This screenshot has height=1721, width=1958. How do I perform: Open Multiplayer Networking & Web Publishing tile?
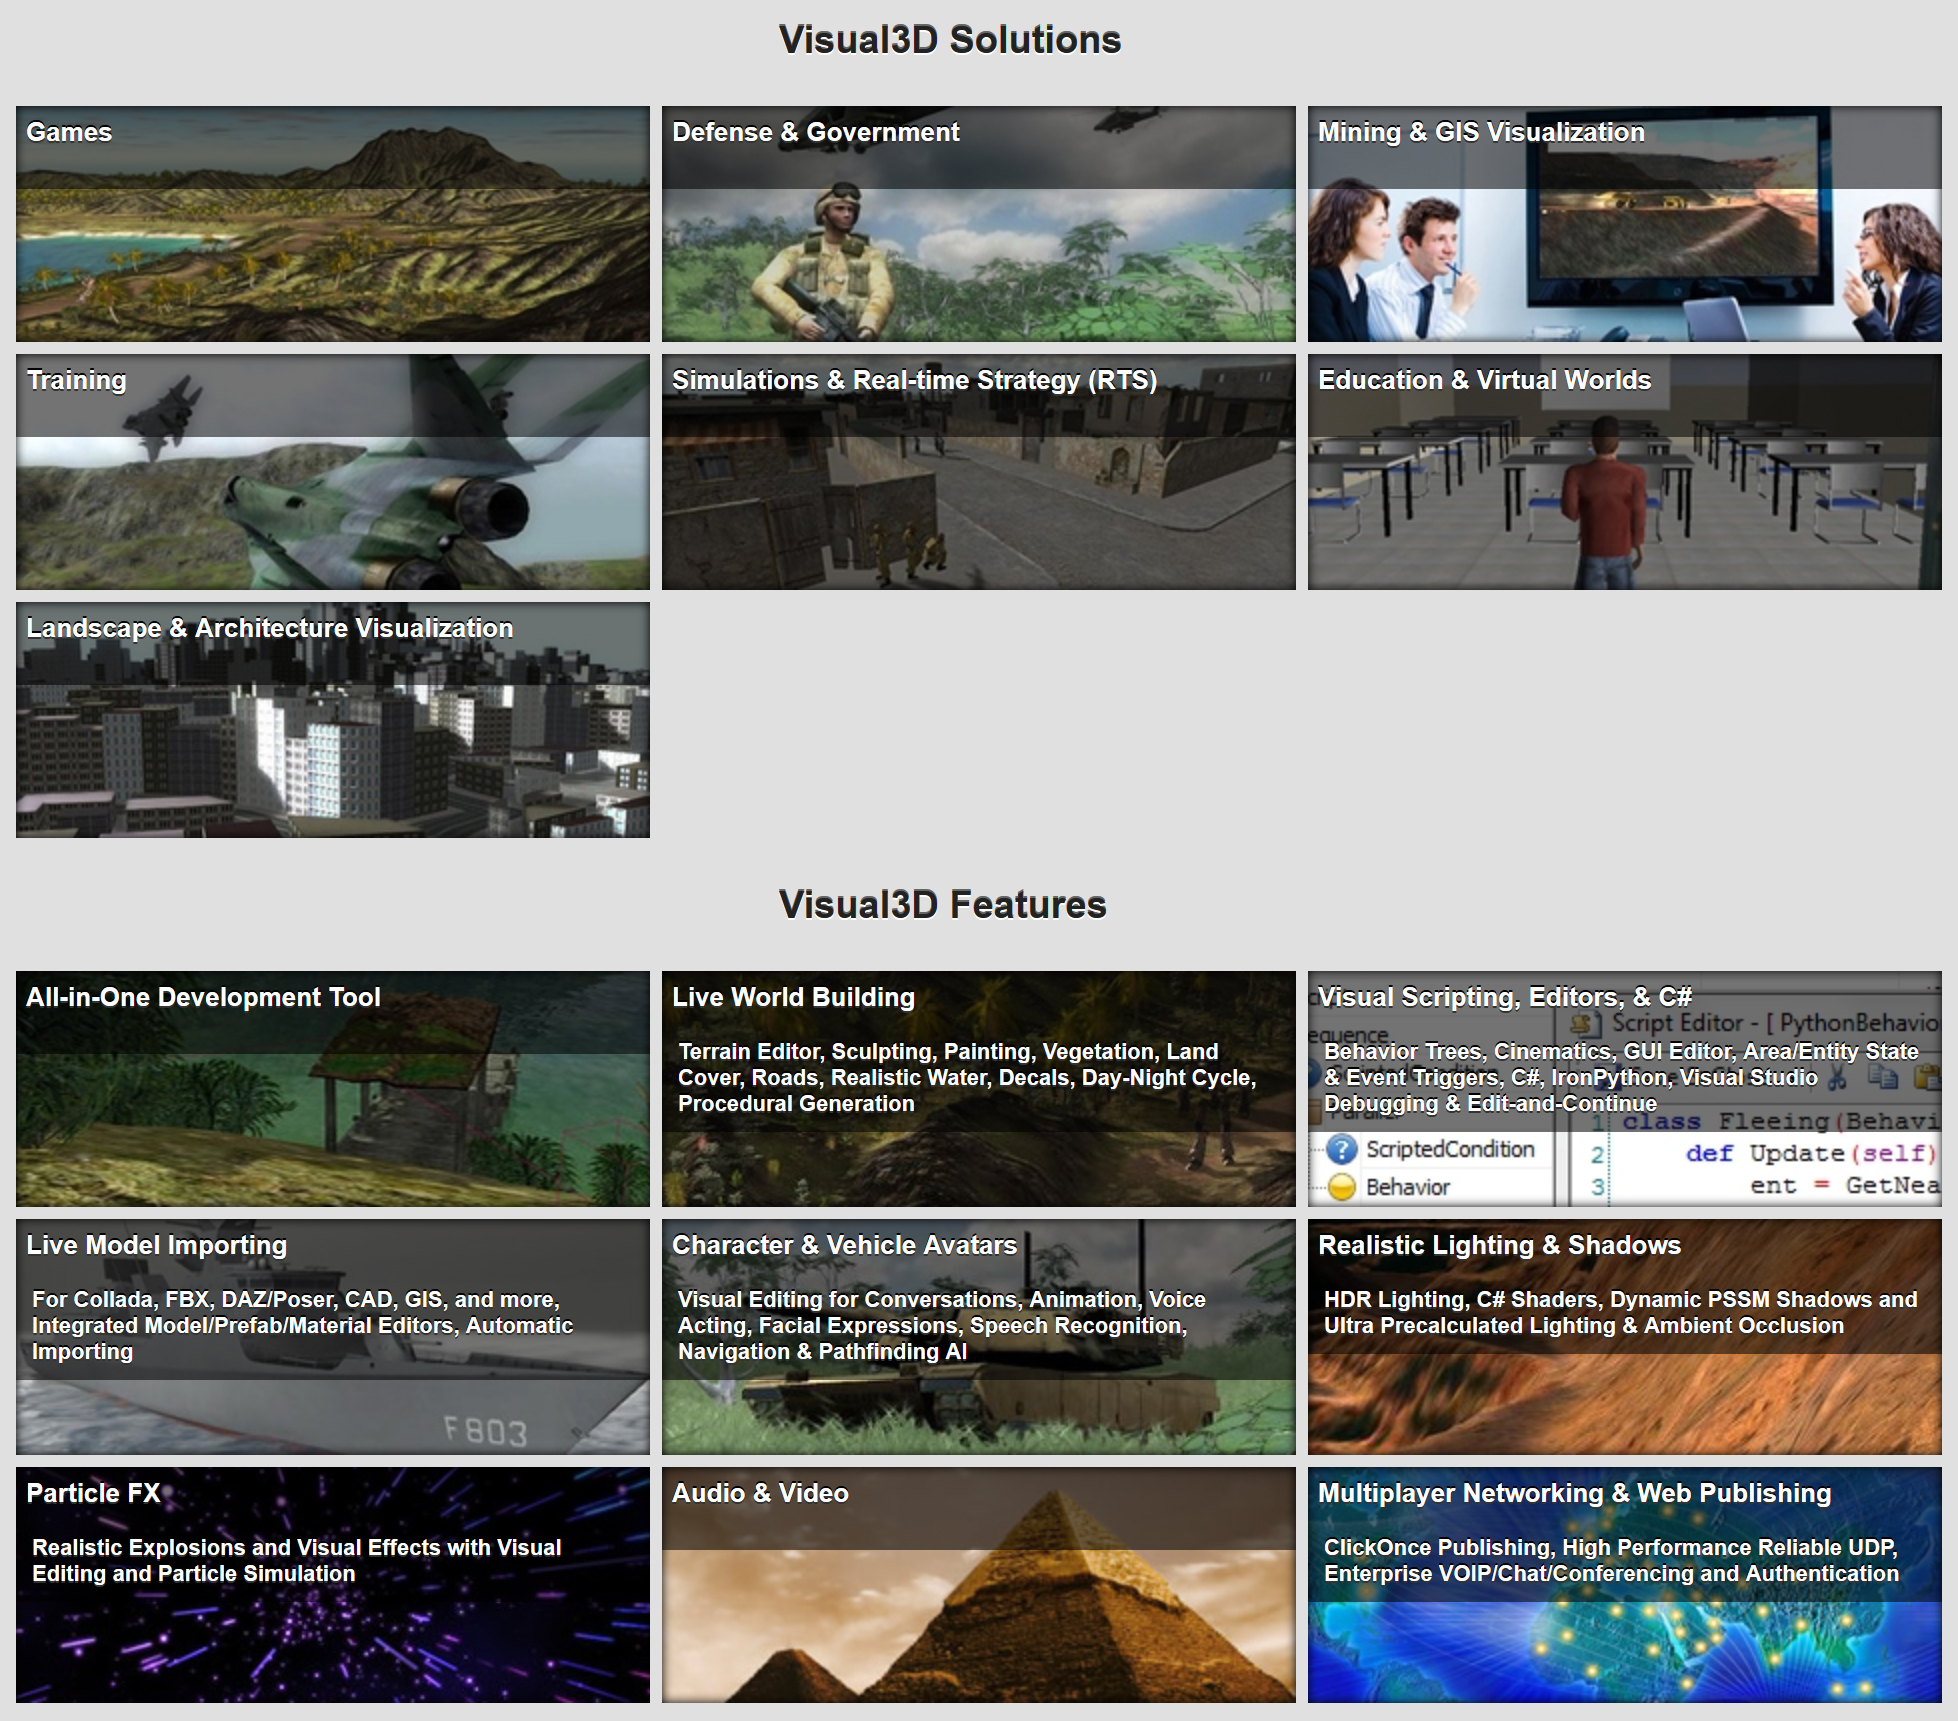[x=1624, y=1585]
